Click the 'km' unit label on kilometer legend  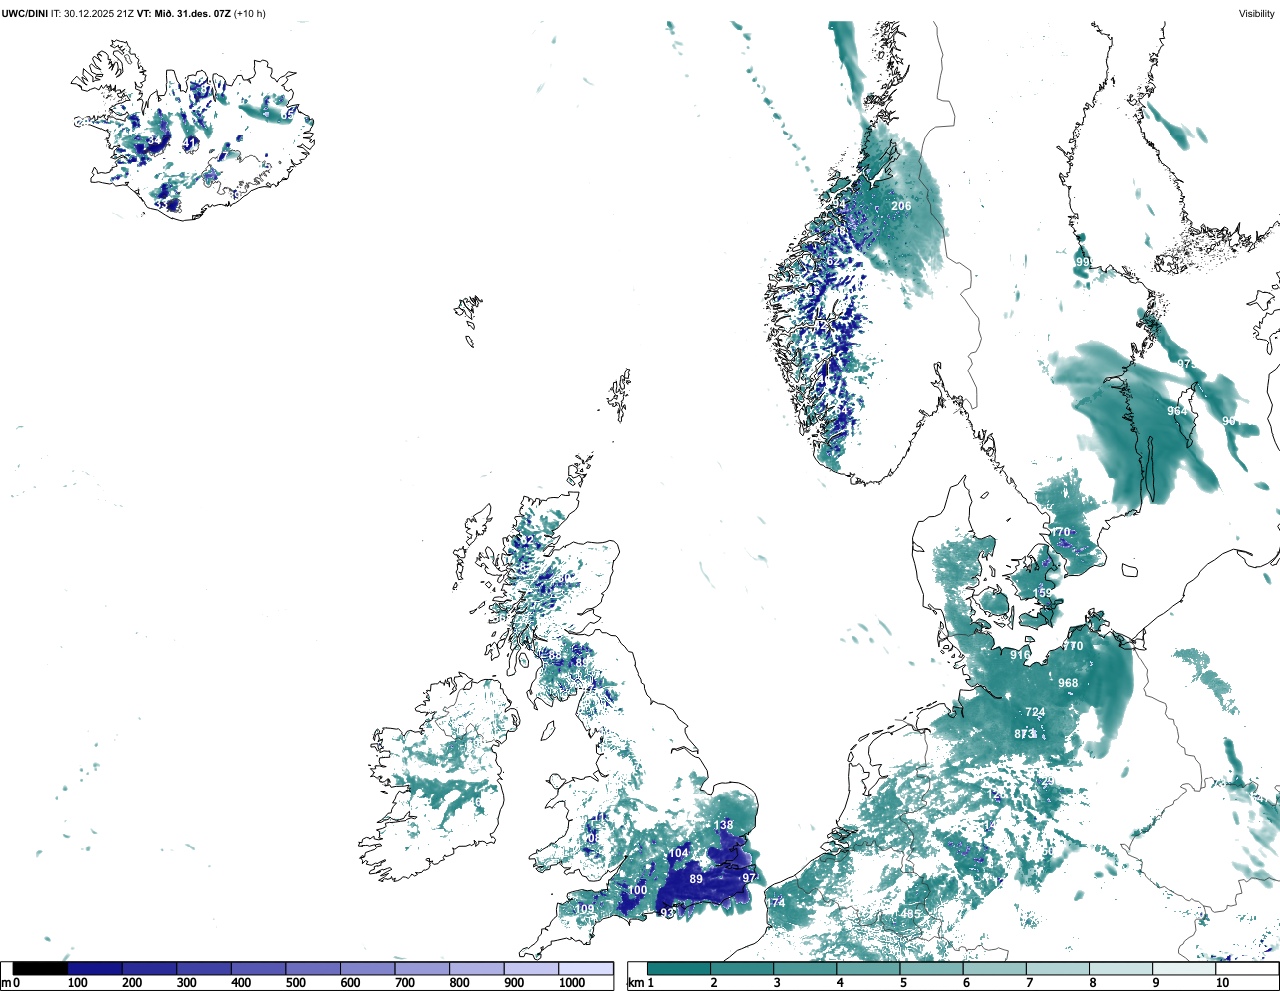(x=634, y=983)
